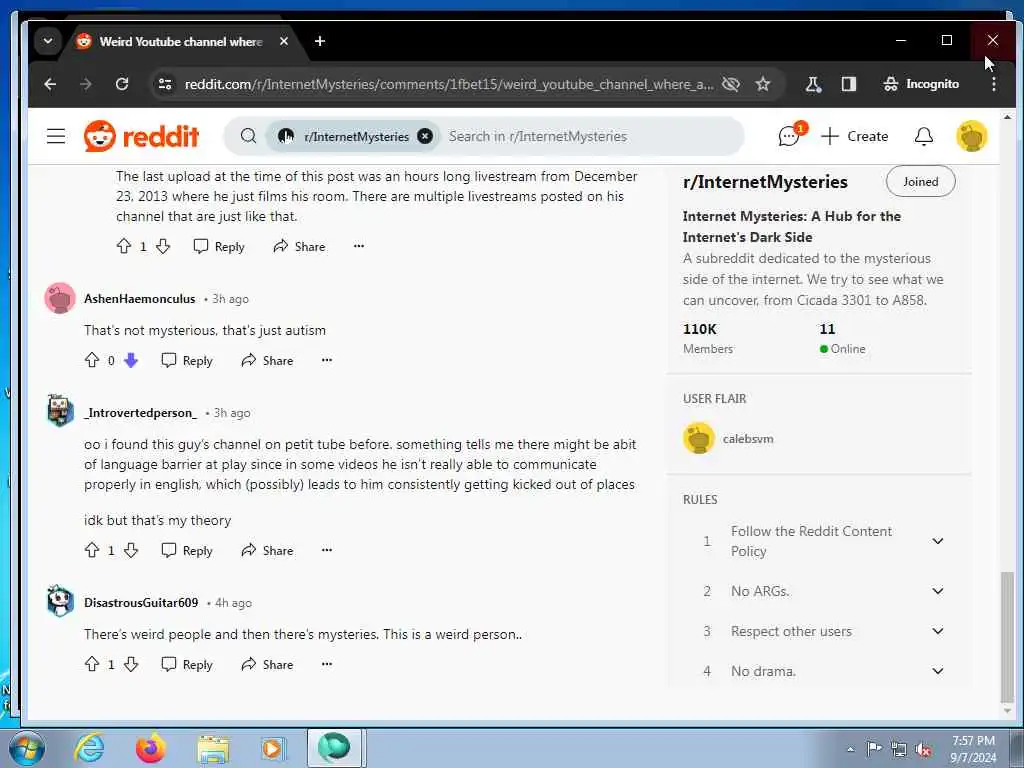Share DisastrousGuitar609's comment
1024x768 pixels.
click(x=267, y=664)
